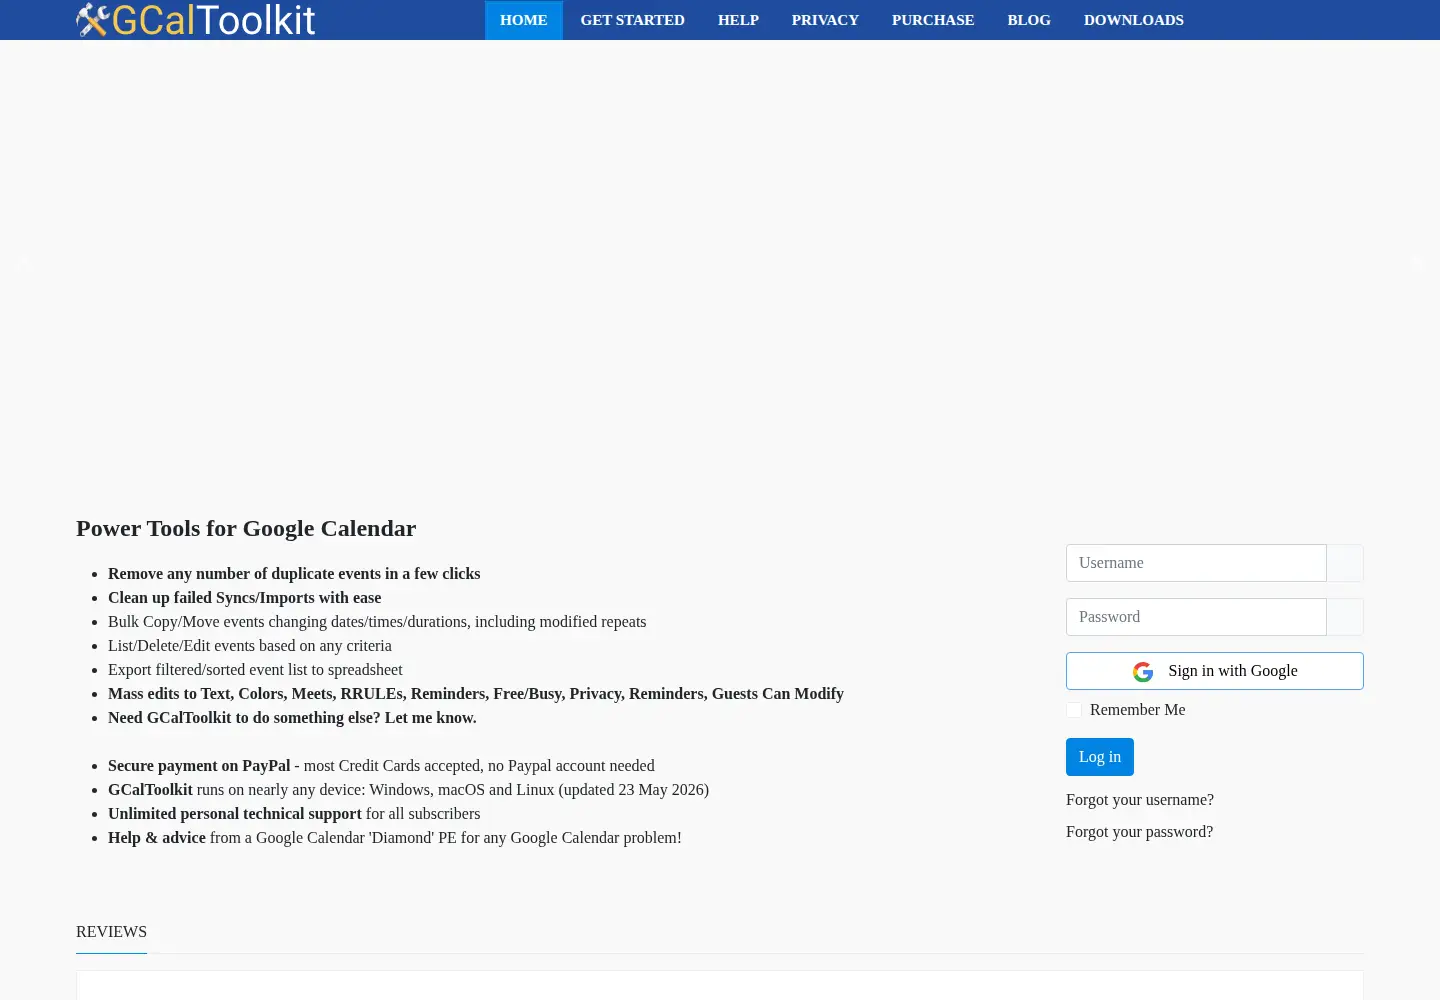Switch to the REVIEWS tab
This screenshot has height=1000, width=1440.
point(112,932)
